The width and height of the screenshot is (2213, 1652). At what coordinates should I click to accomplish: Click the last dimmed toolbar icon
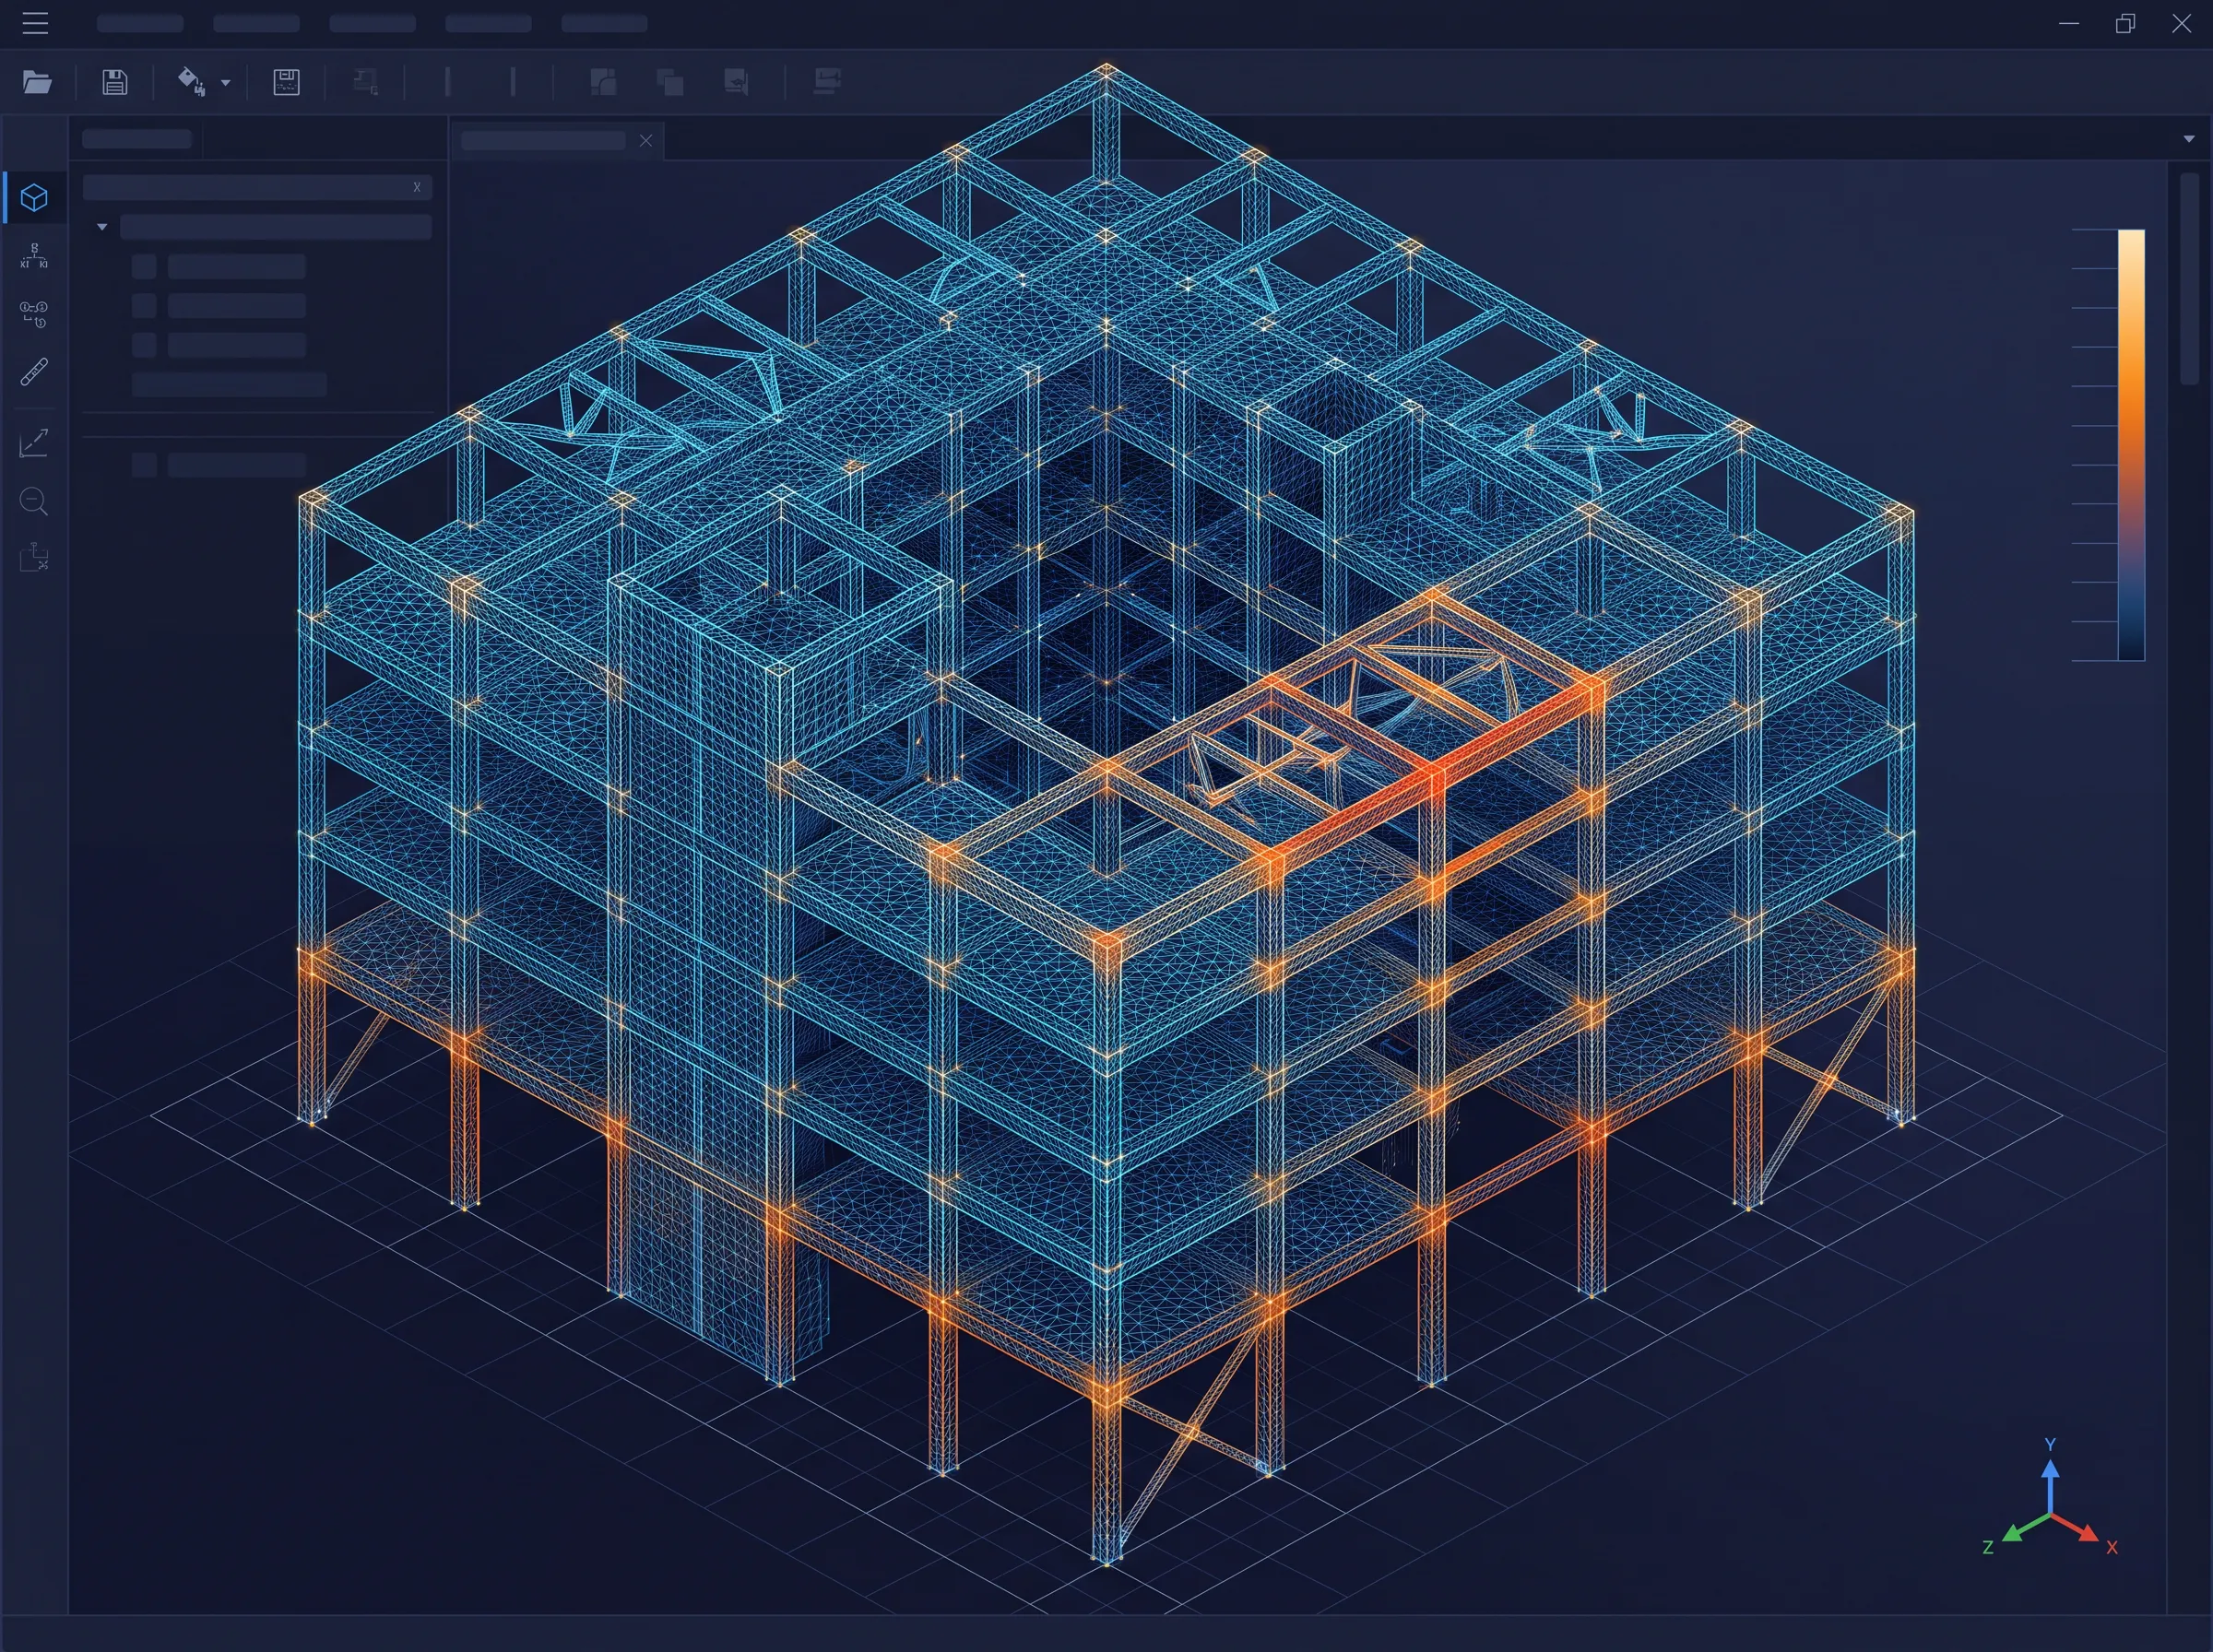click(x=827, y=81)
